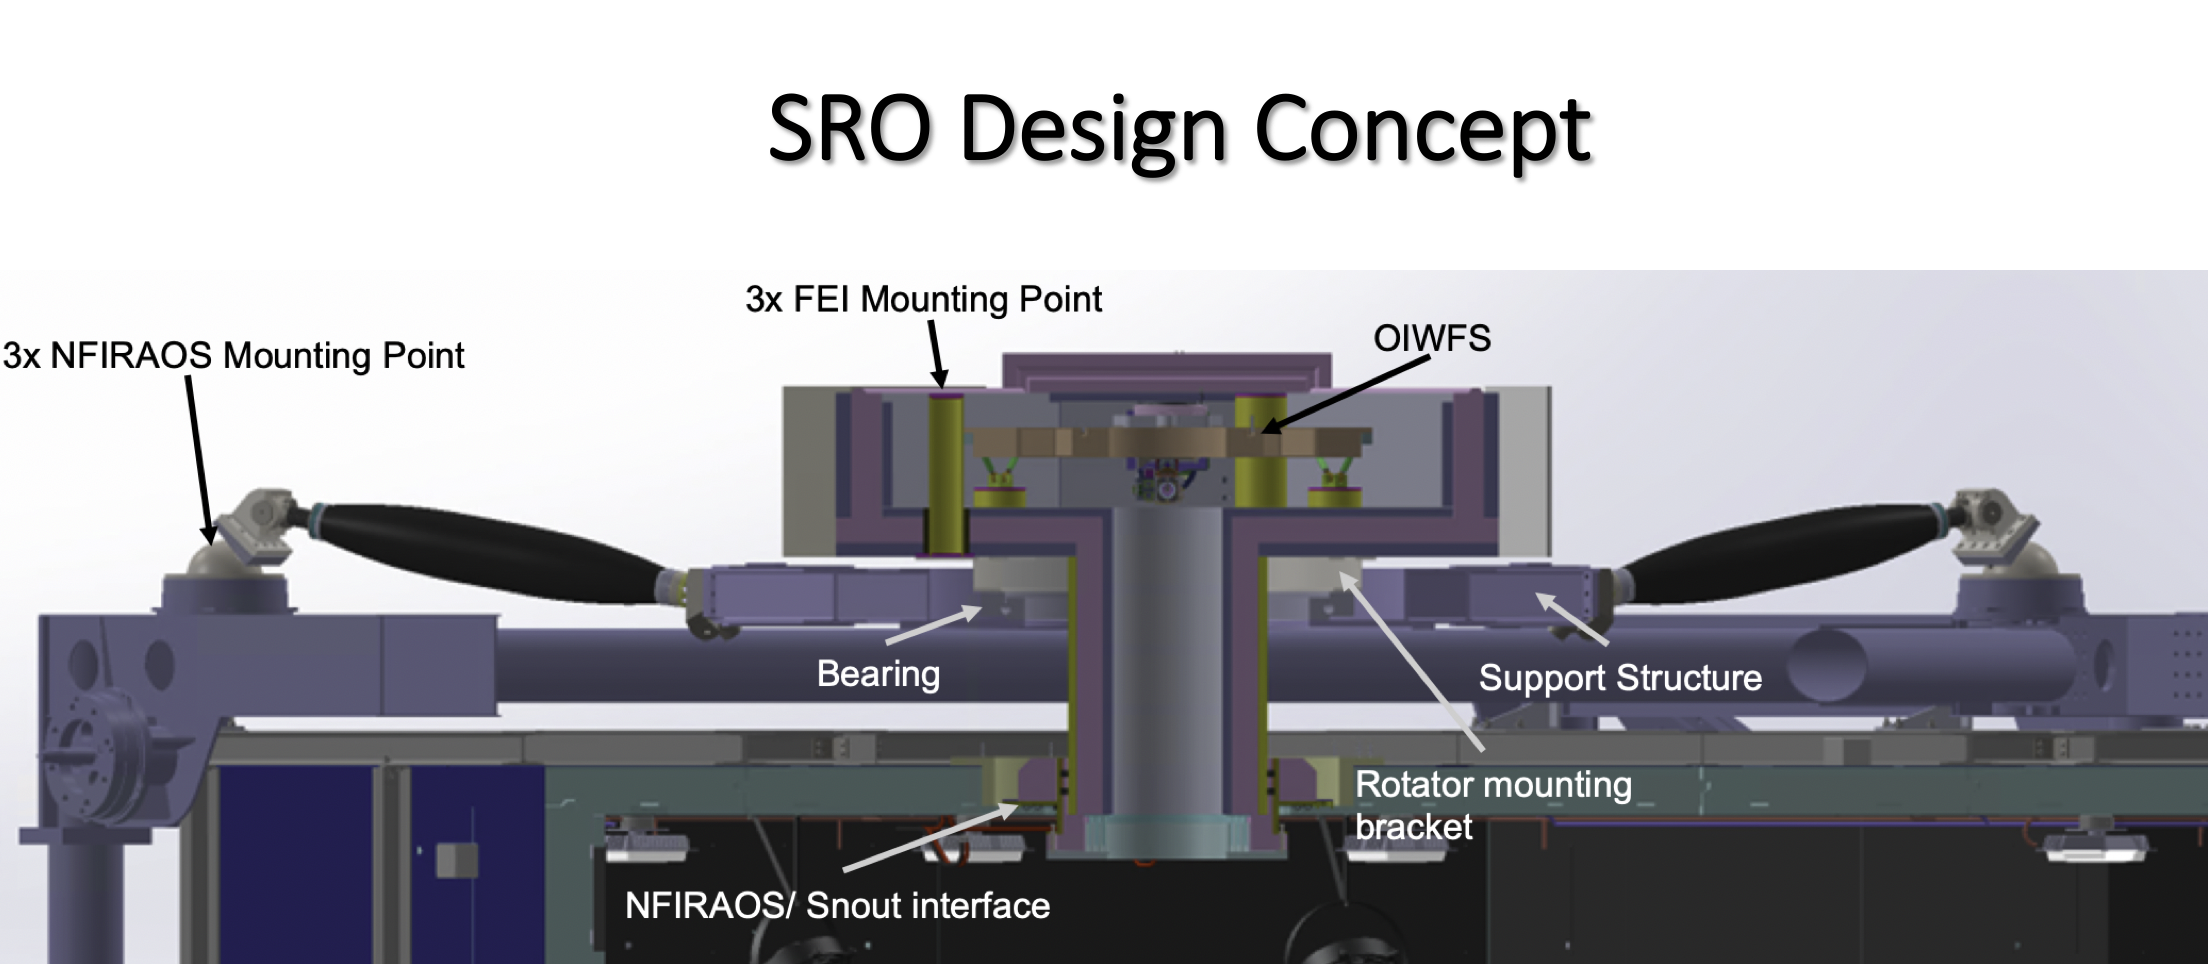
Task: Select the 3x FEI Mounting Point label
Action: coord(923,299)
